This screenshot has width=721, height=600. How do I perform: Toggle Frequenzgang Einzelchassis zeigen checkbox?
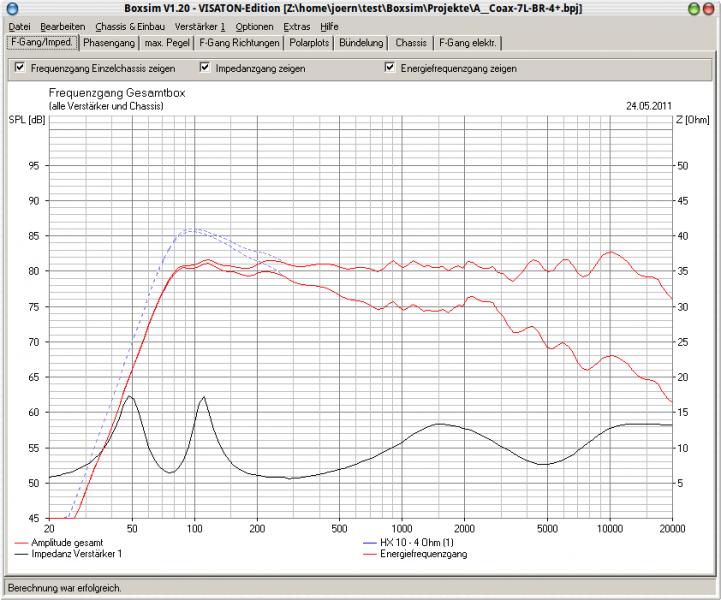click(19, 68)
